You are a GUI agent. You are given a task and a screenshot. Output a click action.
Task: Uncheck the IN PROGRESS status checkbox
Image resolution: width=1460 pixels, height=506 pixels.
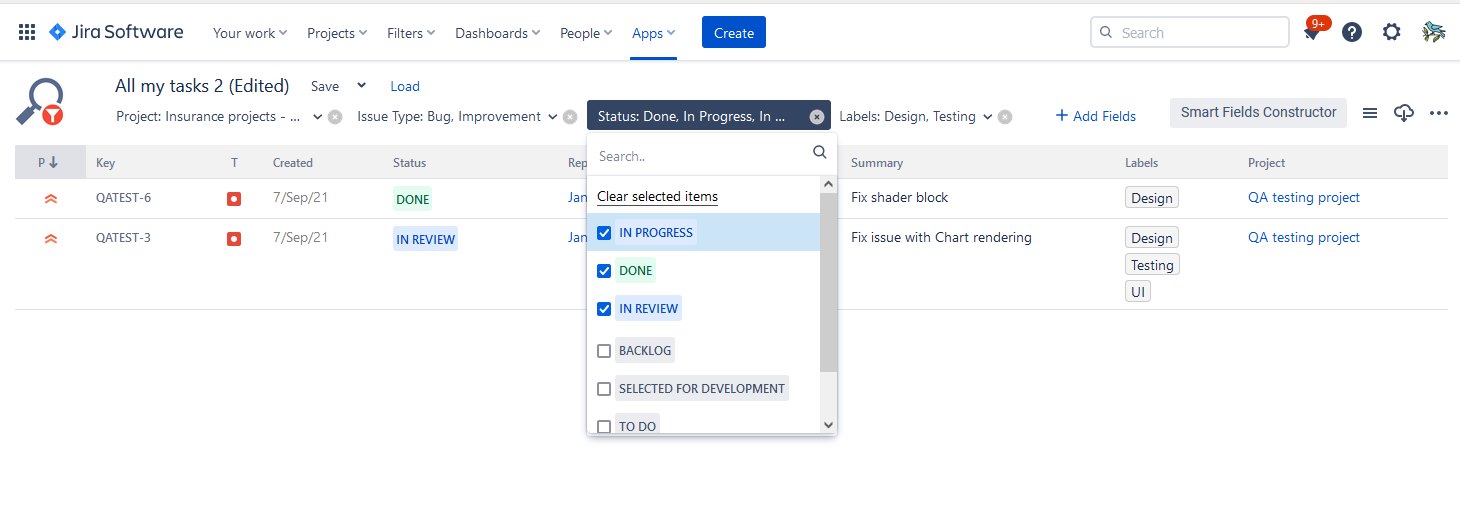[x=604, y=233]
